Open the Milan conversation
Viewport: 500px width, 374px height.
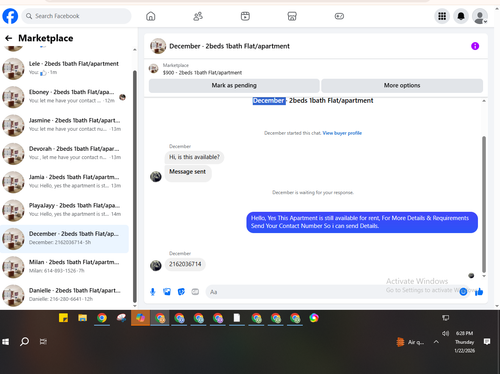click(x=65, y=267)
